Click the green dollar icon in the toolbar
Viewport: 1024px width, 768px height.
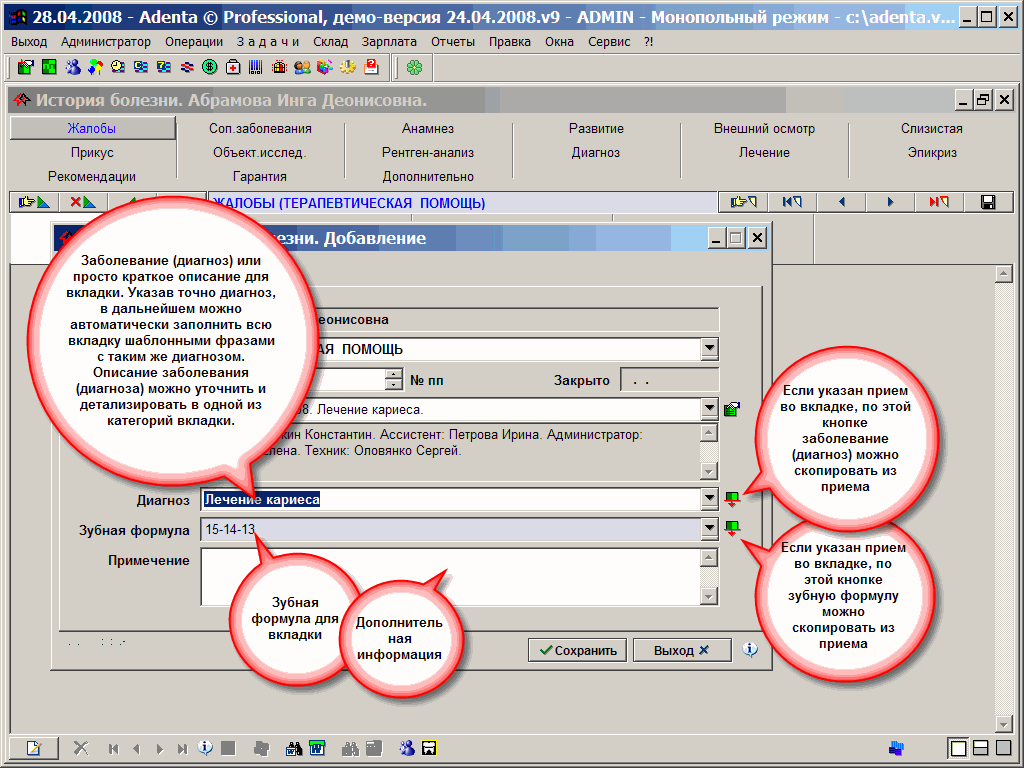point(209,67)
